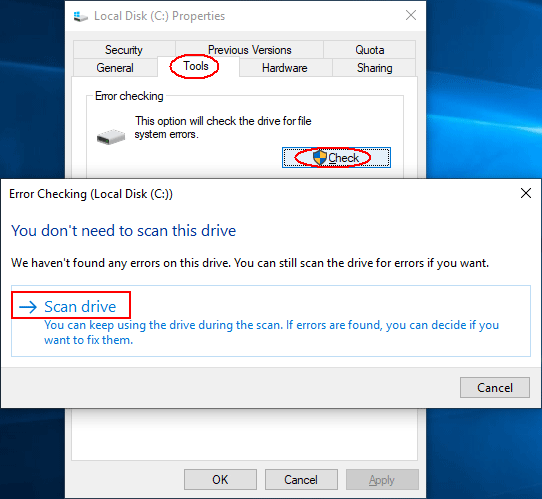Switch to the Security tab
This screenshot has width=542, height=499.
[124, 50]
